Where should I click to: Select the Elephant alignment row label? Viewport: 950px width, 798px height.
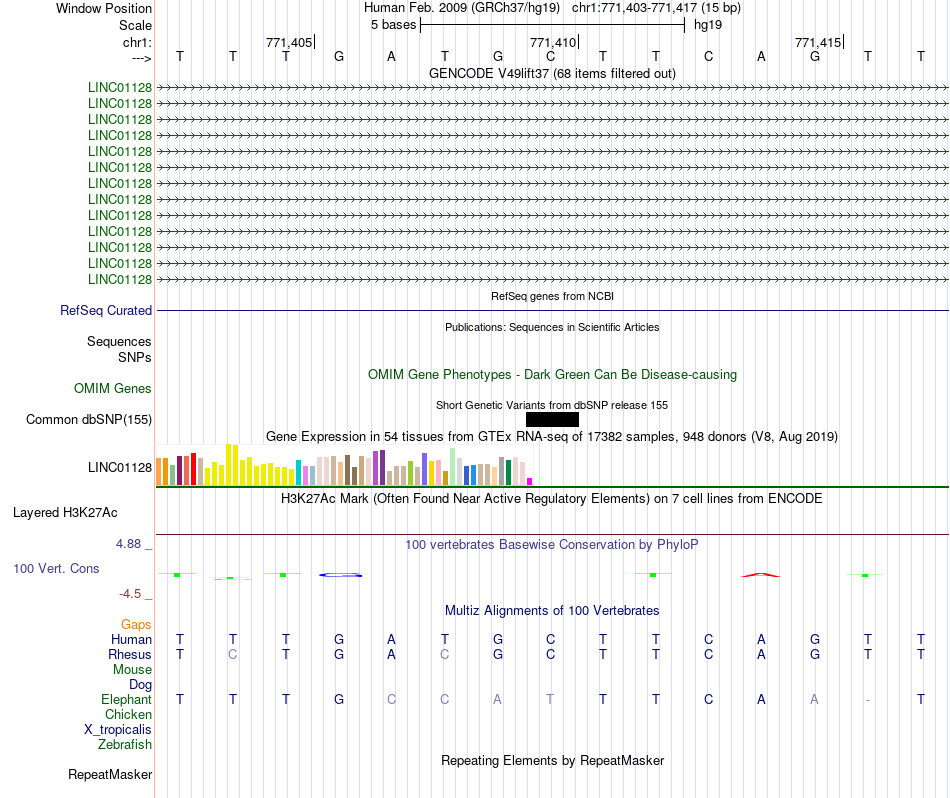pyautogui.click(x=126, y=700)
